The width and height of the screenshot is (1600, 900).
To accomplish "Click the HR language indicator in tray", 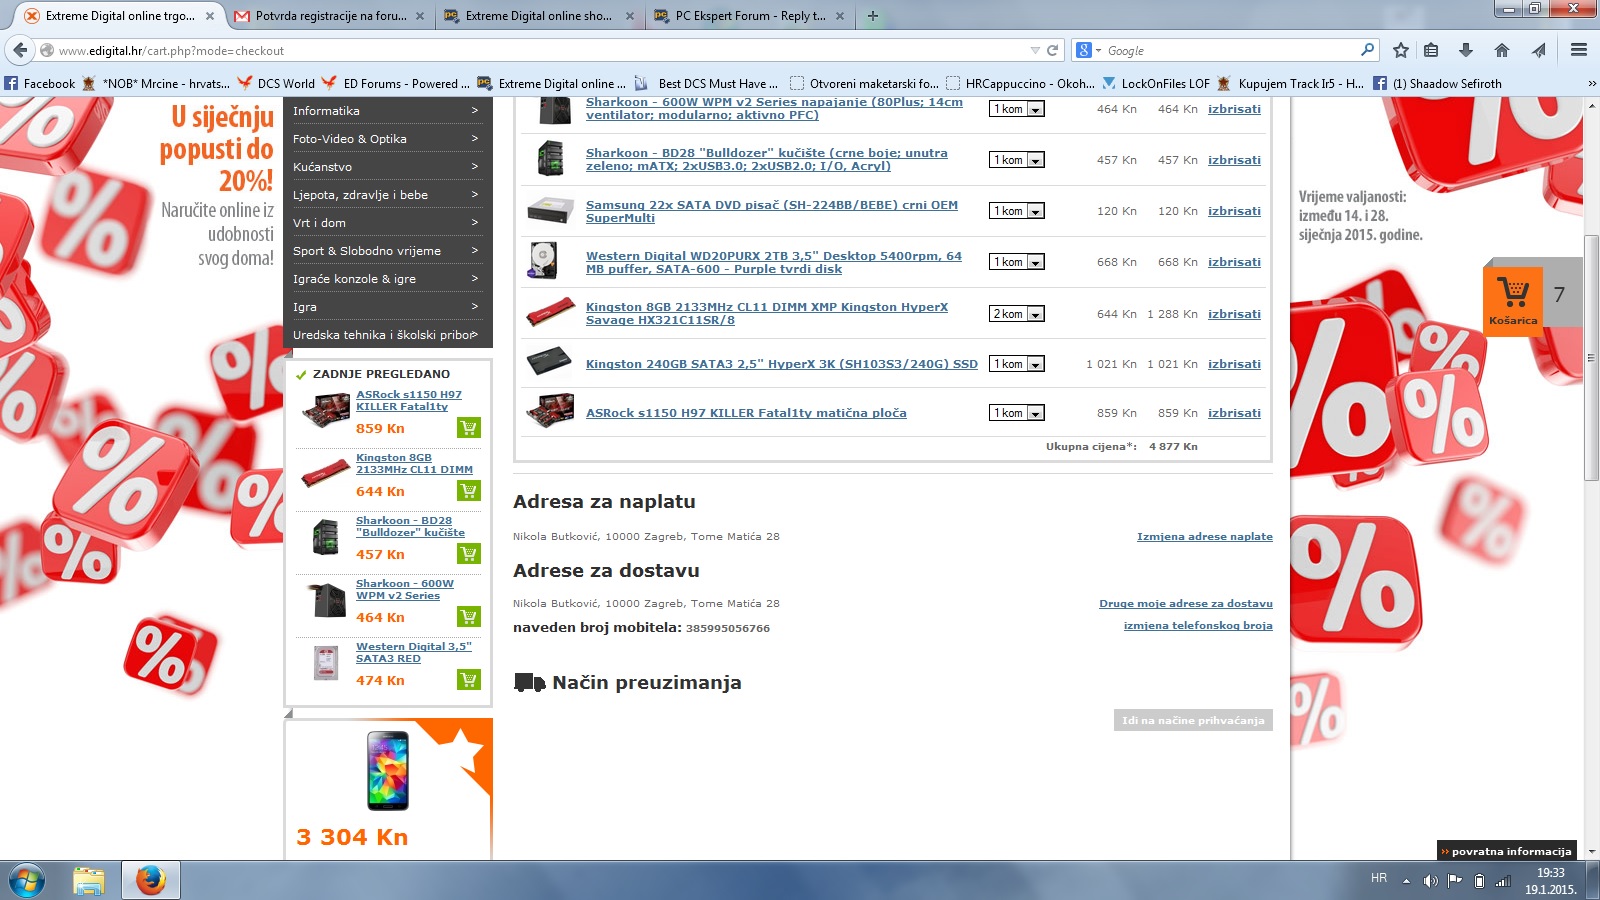I will click(x=1379, y=878).
